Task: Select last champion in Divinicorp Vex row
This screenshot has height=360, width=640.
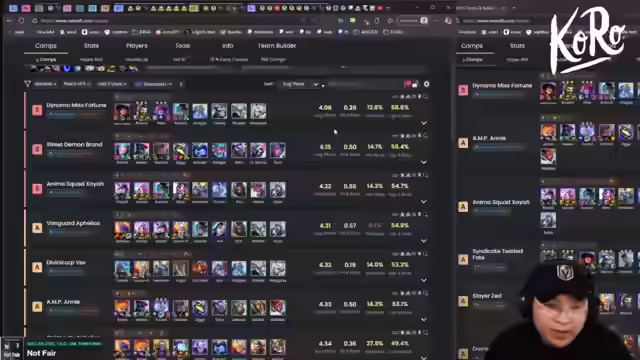Action: click(x=278, y=269)
